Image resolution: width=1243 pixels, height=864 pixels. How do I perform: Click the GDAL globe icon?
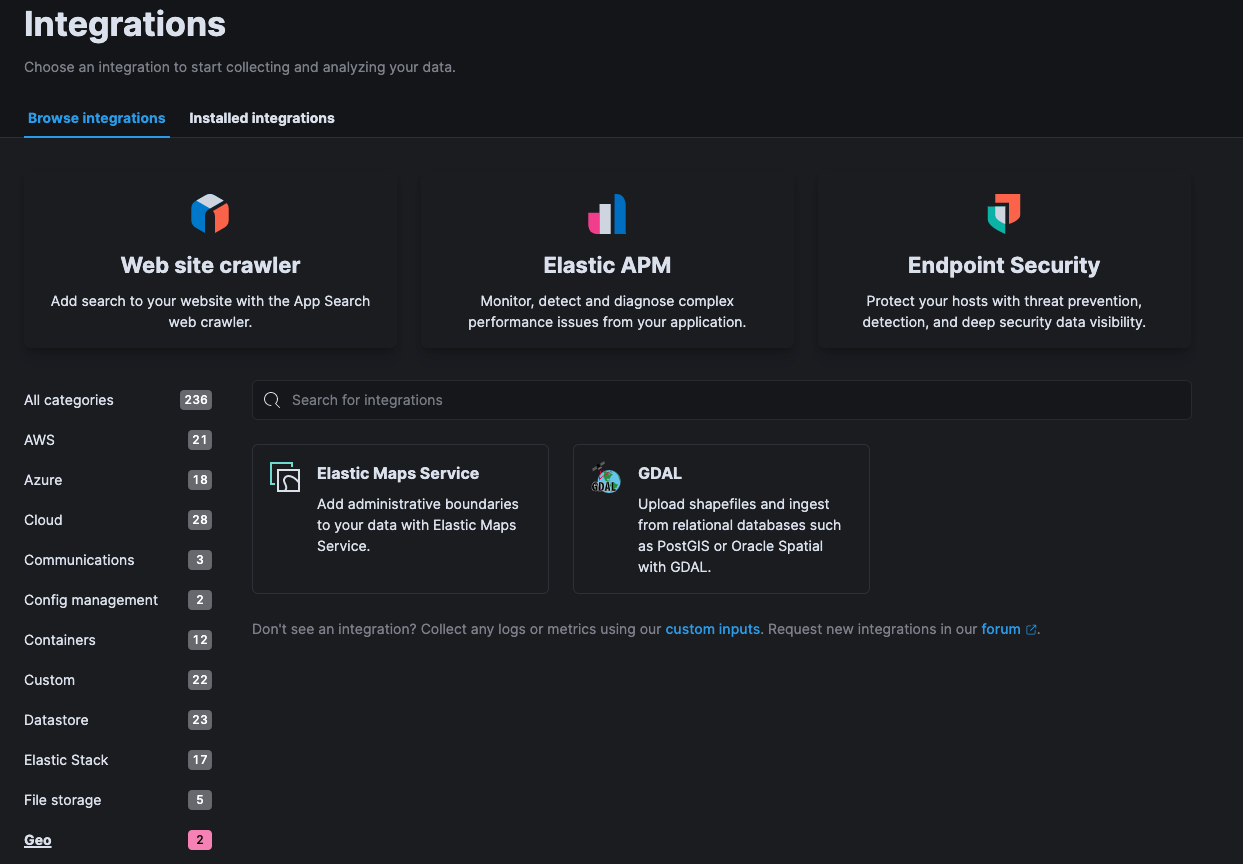[605, 478]
